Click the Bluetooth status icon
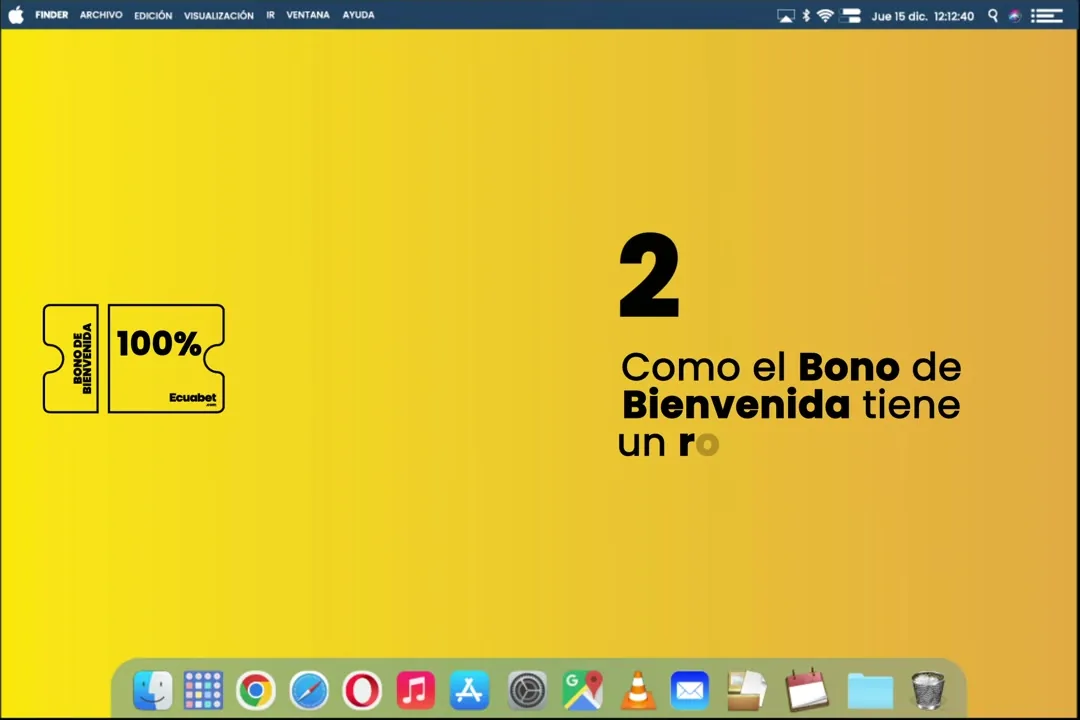Viewport: 1080px width, 720px height. click(806, 15)
